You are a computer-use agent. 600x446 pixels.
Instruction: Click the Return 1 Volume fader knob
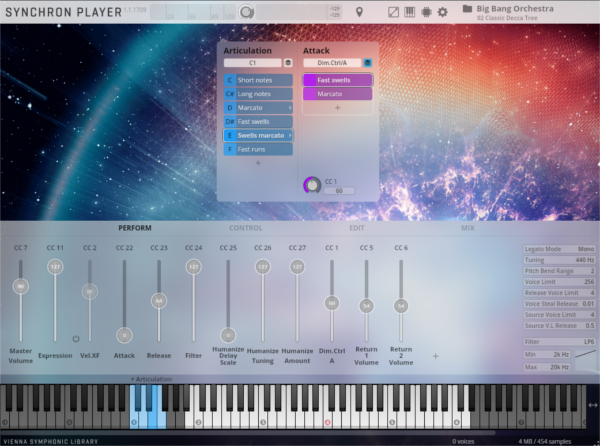[x=367, y=306]
